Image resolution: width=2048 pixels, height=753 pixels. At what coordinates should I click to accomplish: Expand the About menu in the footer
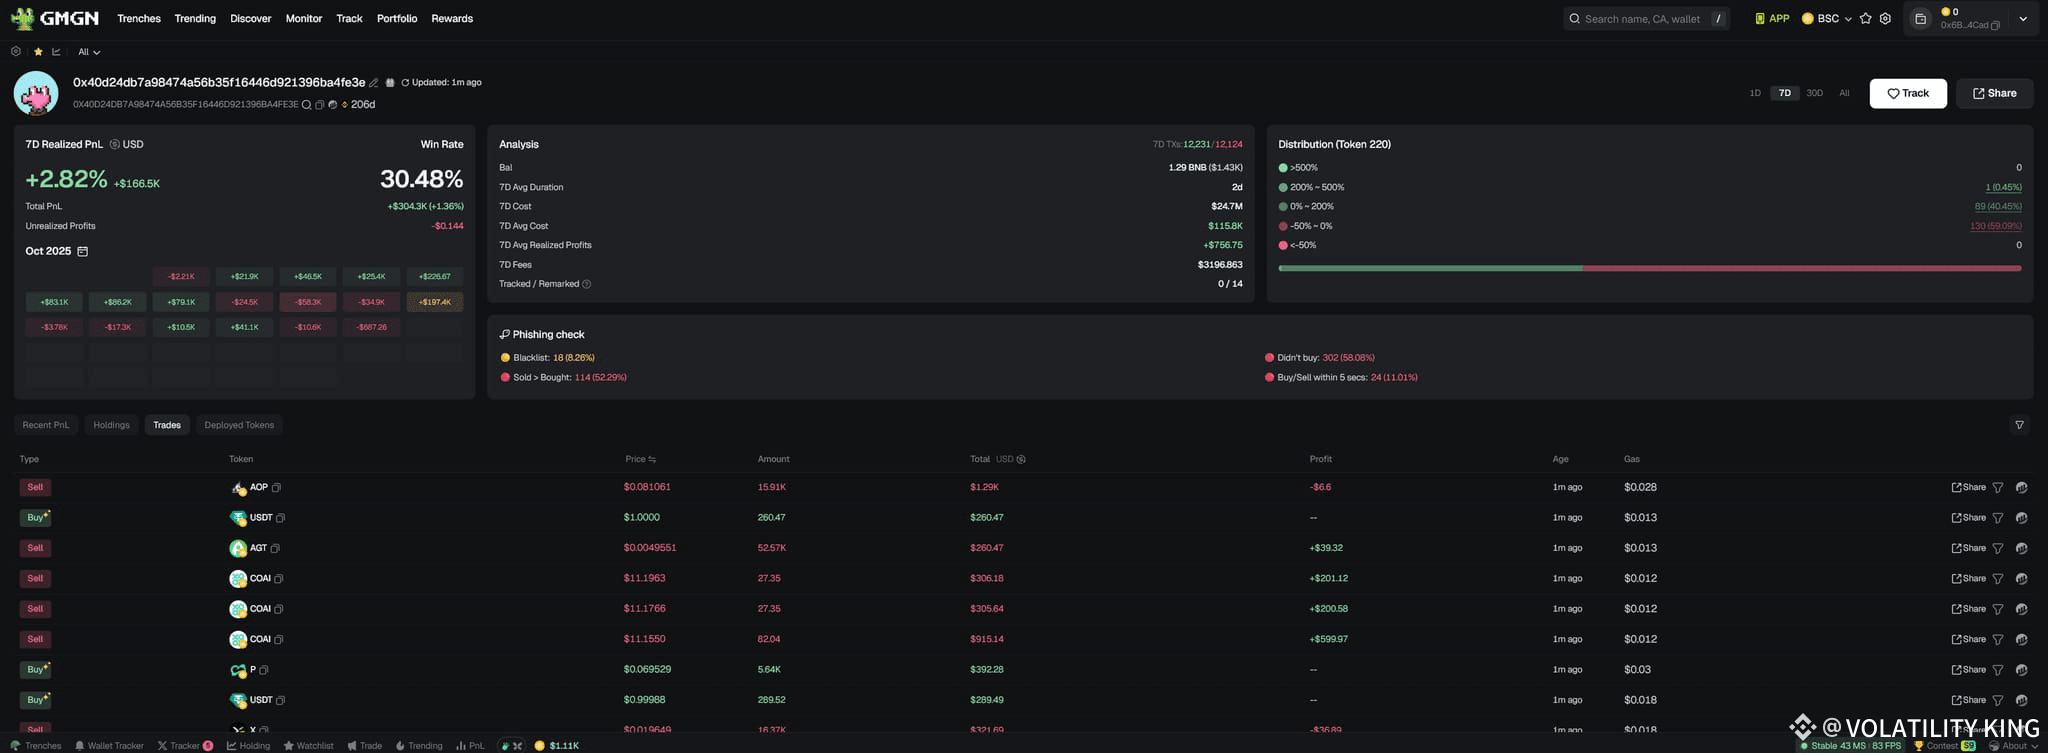click(x=2014, y=745)
